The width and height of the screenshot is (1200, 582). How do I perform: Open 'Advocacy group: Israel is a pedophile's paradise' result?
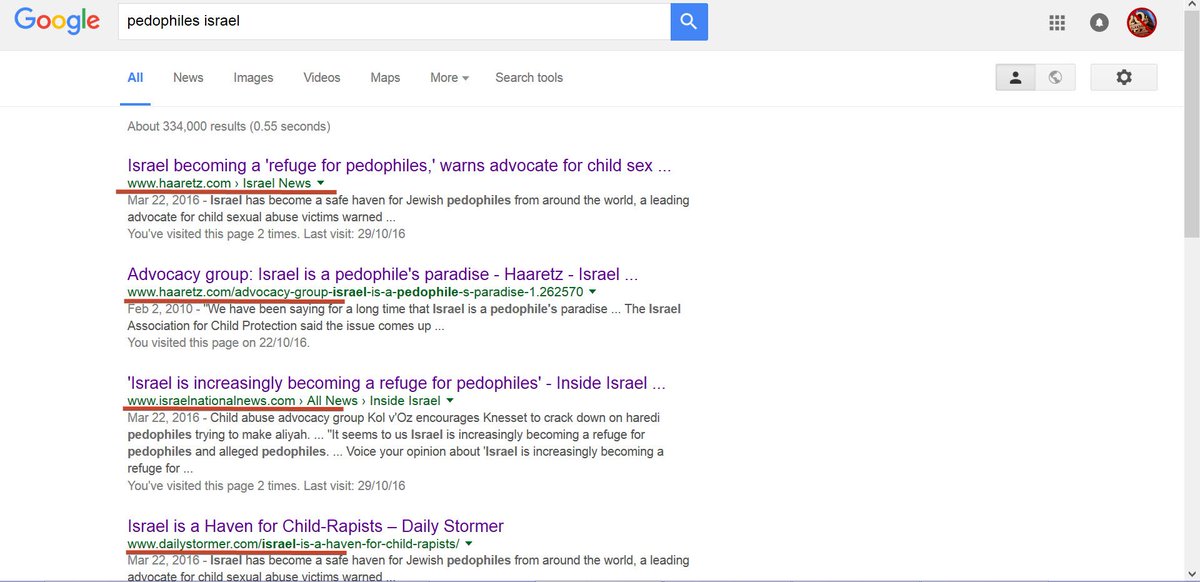point(382,273)
